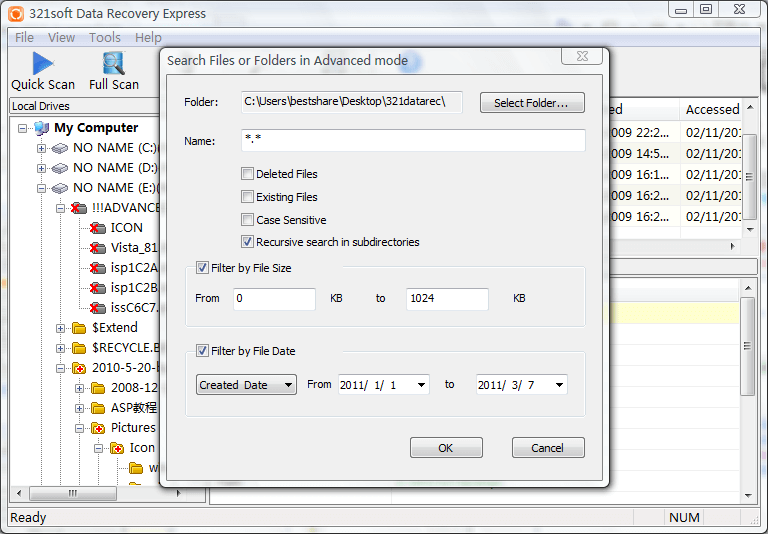
Task: Collapse the Pictures folder node
Action: (79, 428)
